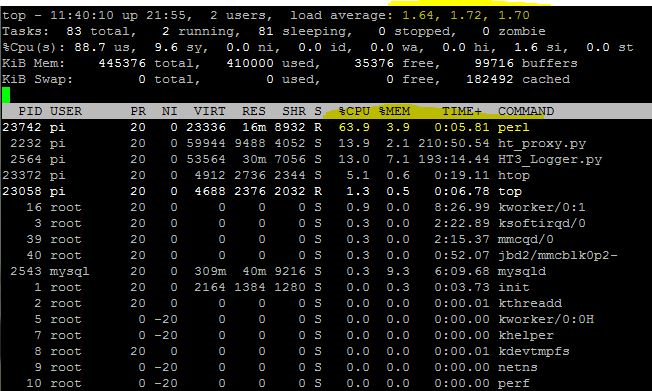This screenshot has width=652, height=391.
Task: Click the mysql user name
Action: [x=69, y=272]
